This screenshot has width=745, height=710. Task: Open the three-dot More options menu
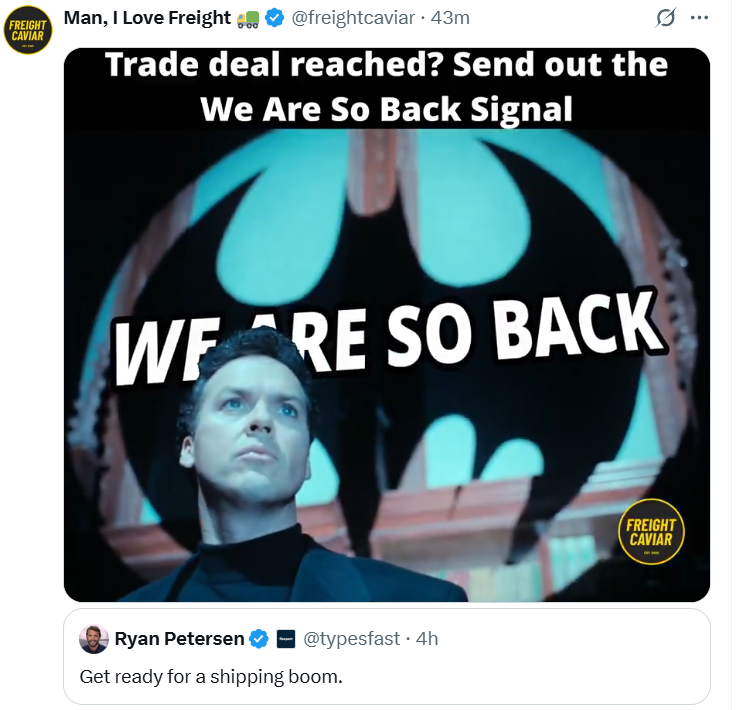click(x=700, y=19)
